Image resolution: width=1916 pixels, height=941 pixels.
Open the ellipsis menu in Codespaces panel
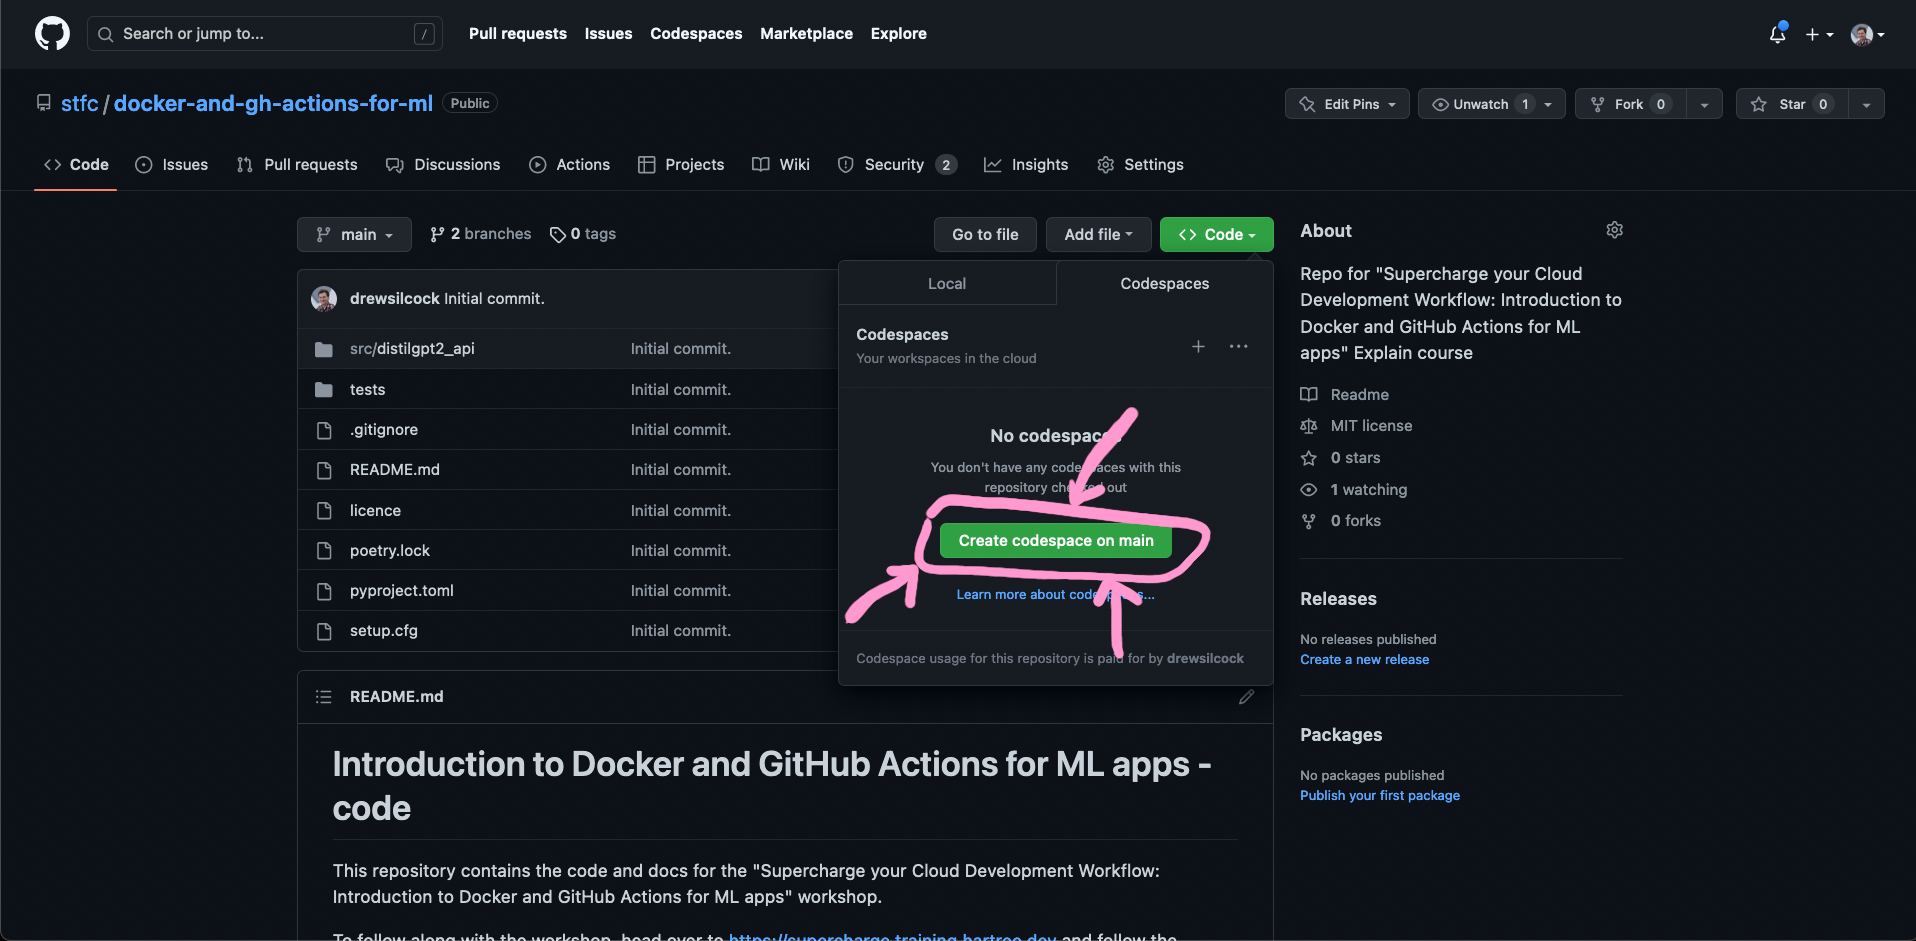click(x=1238, y=346)
